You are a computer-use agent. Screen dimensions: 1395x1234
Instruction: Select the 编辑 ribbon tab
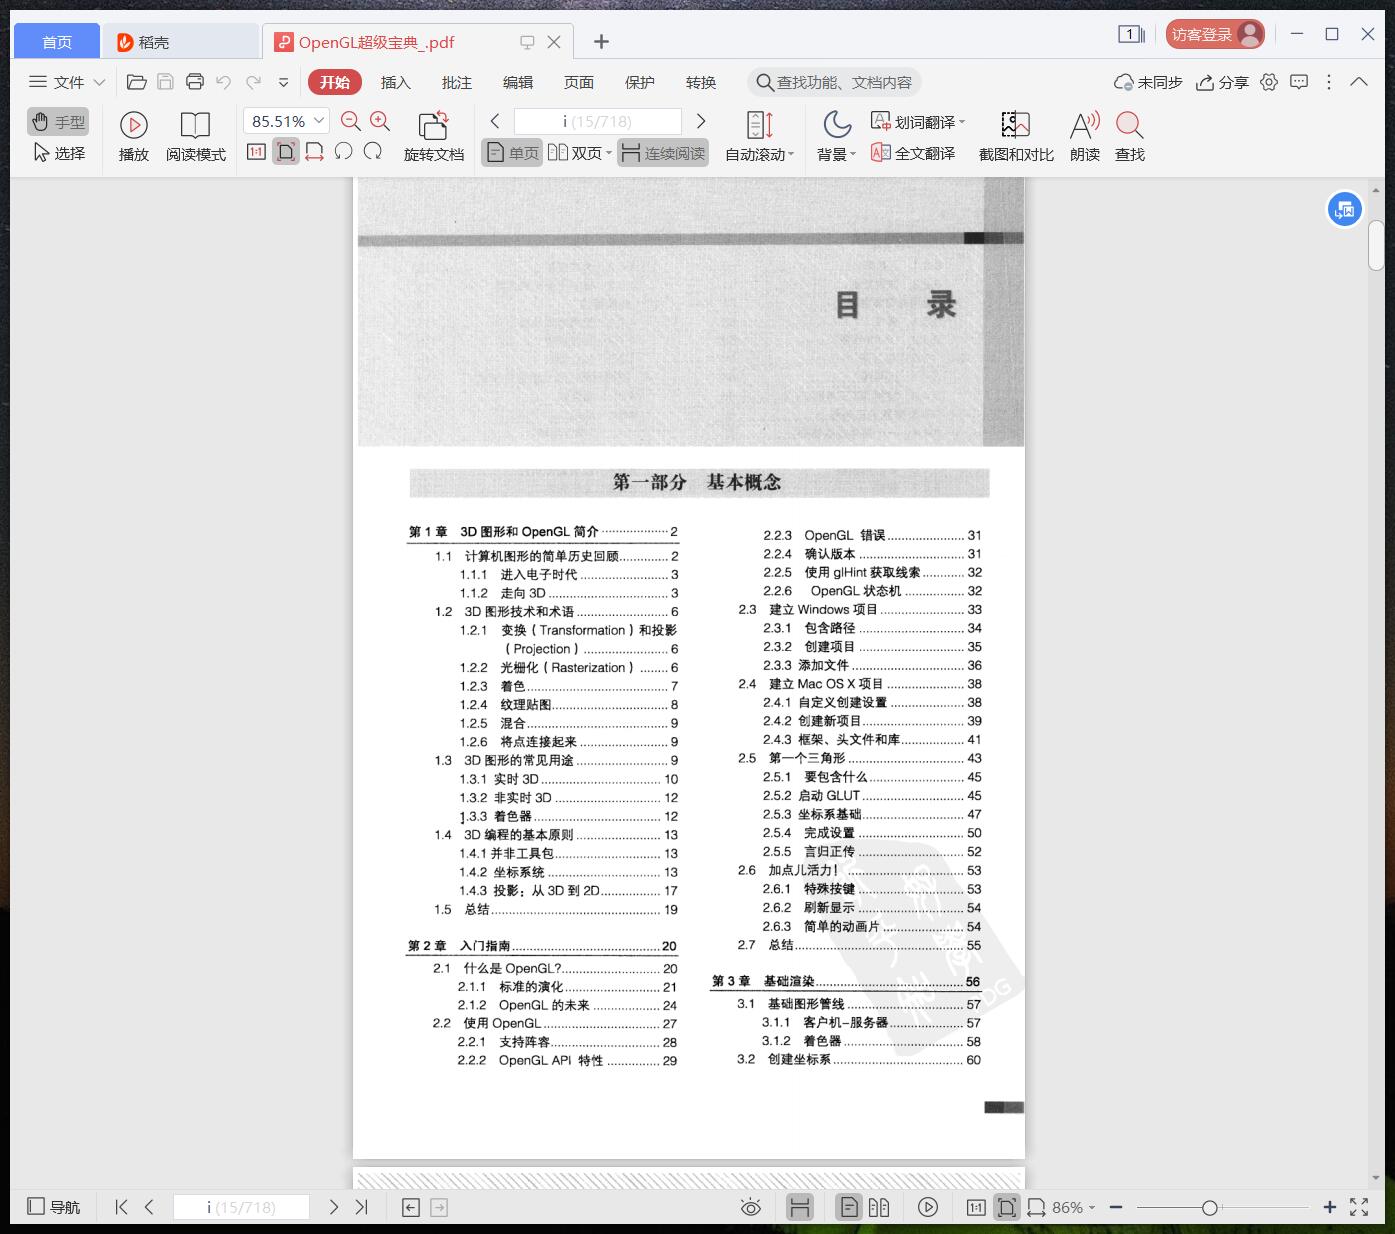coord(518,82)
